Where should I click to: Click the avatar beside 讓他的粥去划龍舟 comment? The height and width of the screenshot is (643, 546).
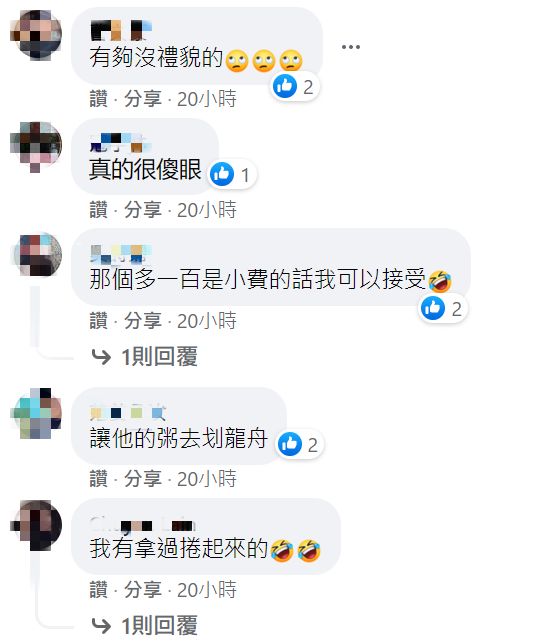36,413
